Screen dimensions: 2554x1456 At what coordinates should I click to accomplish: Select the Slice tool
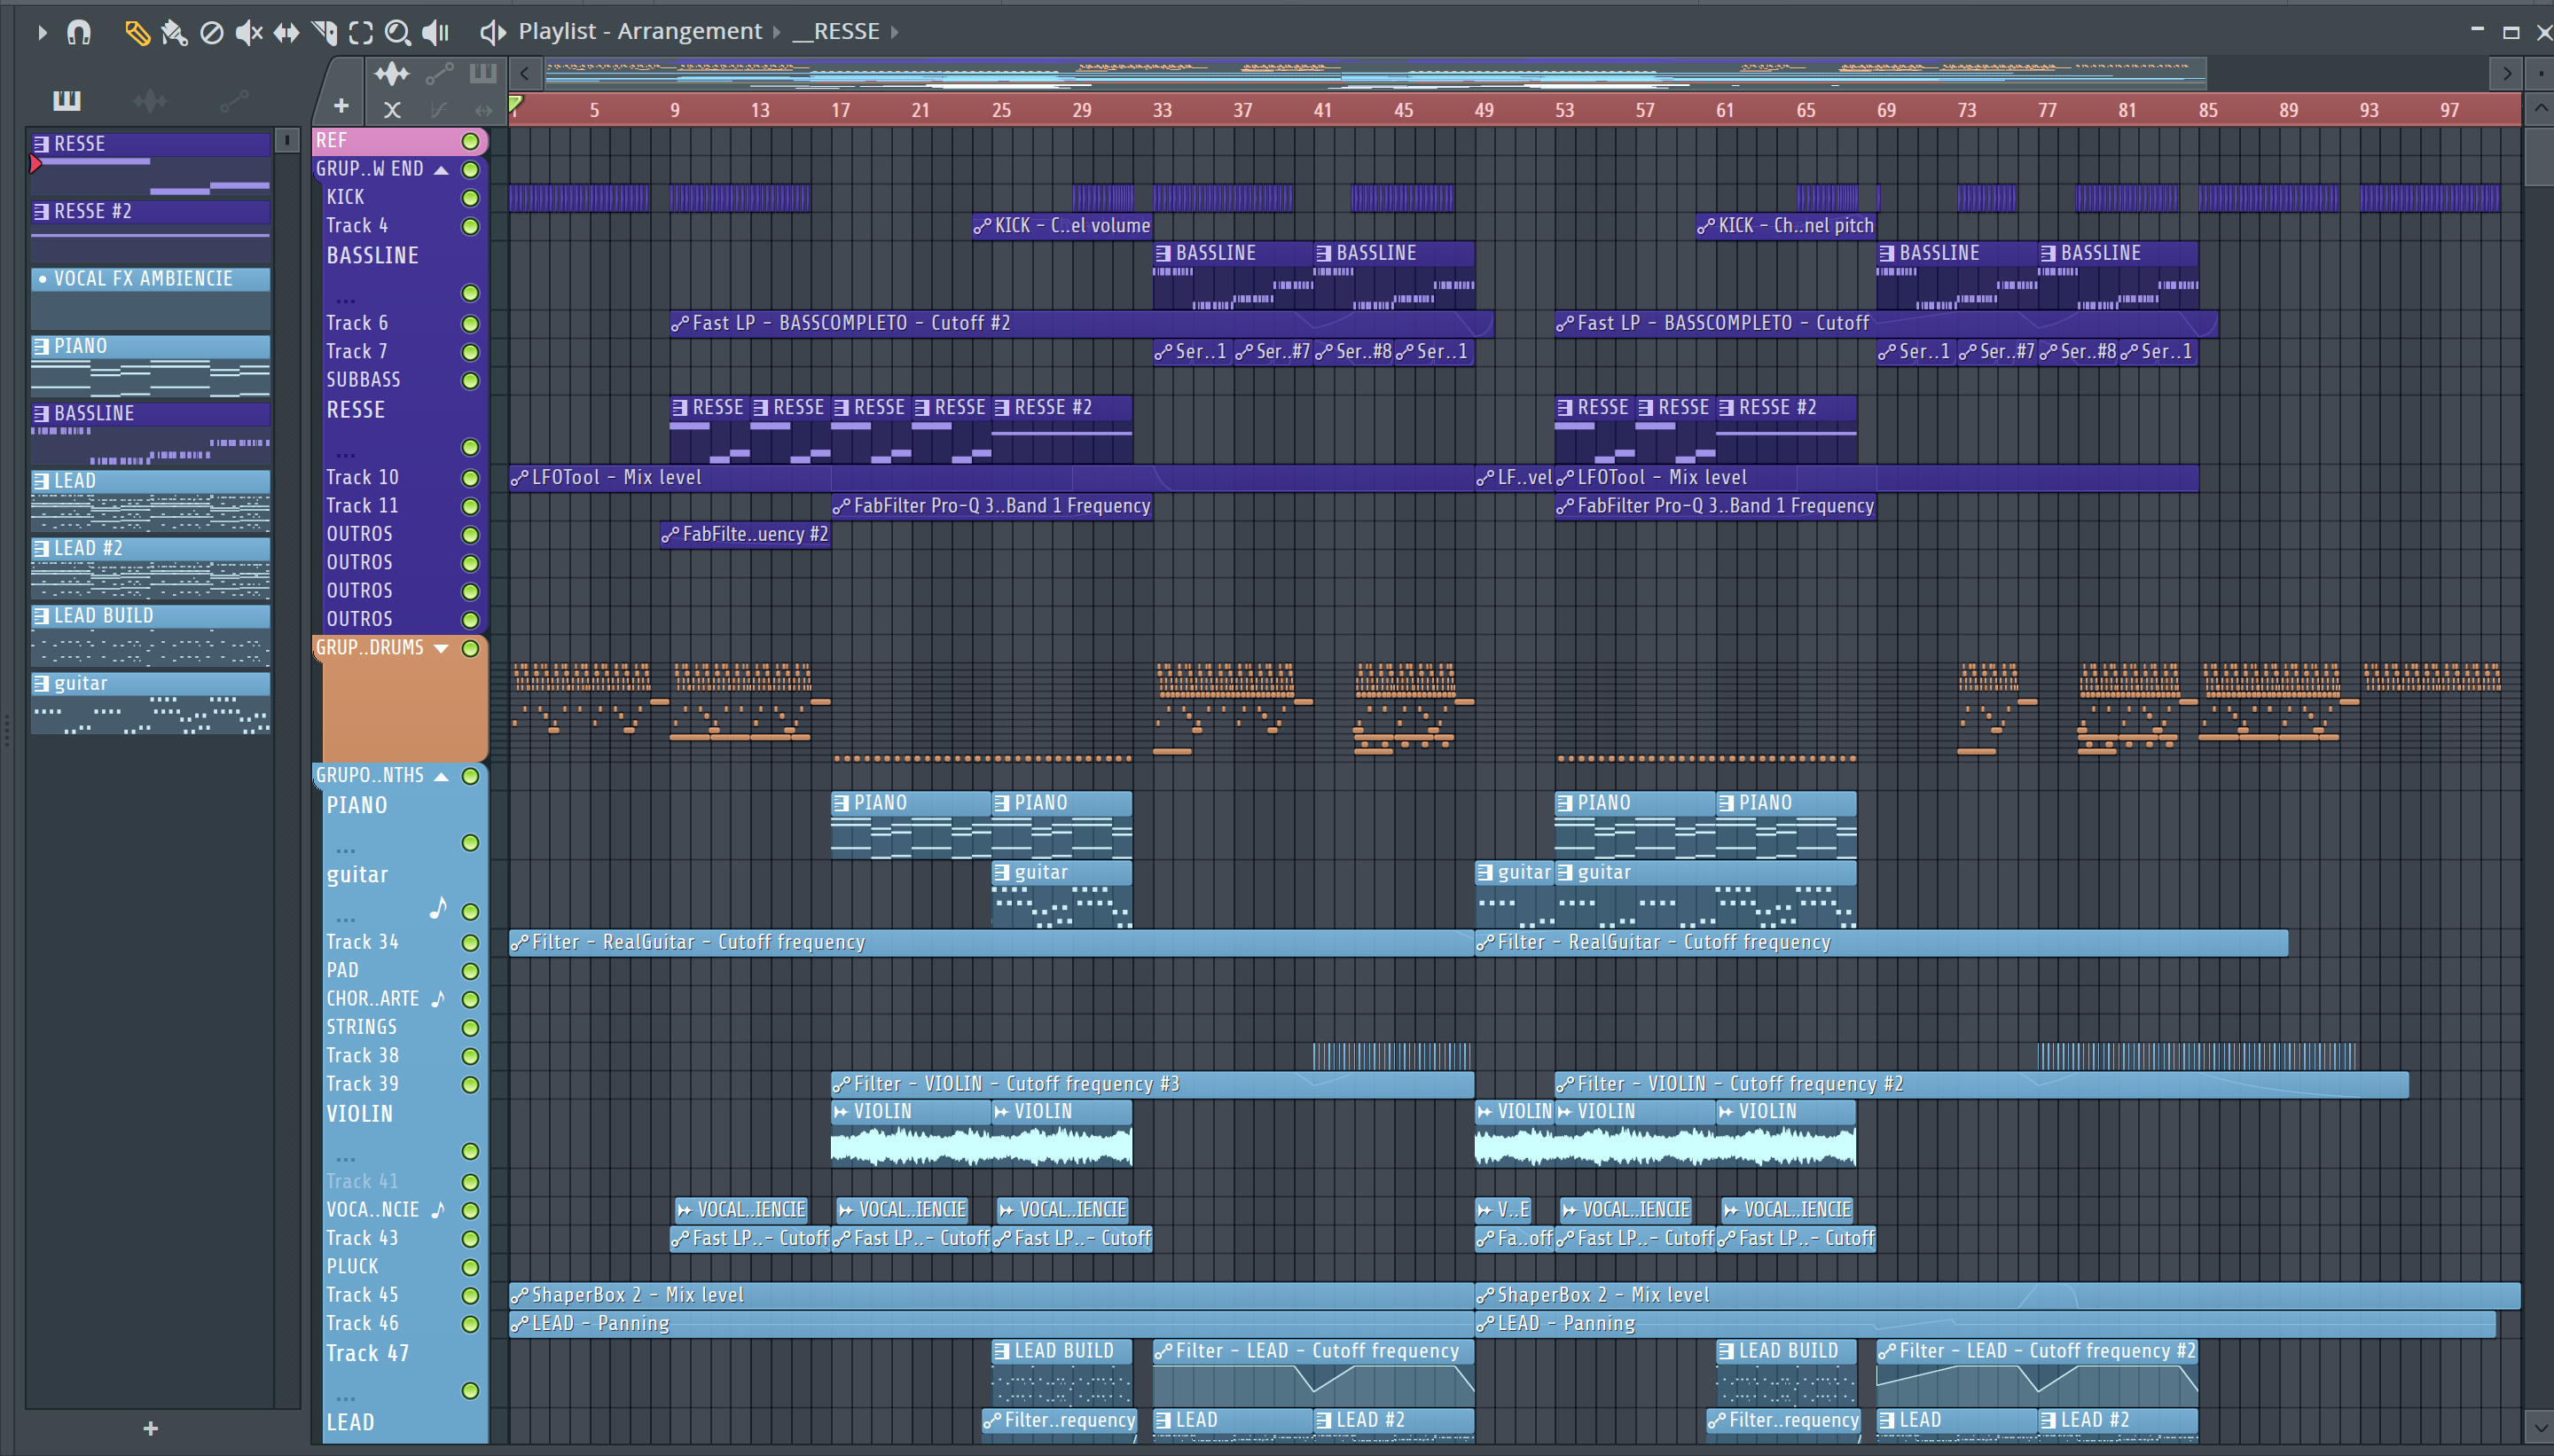(x=323, y=32)
